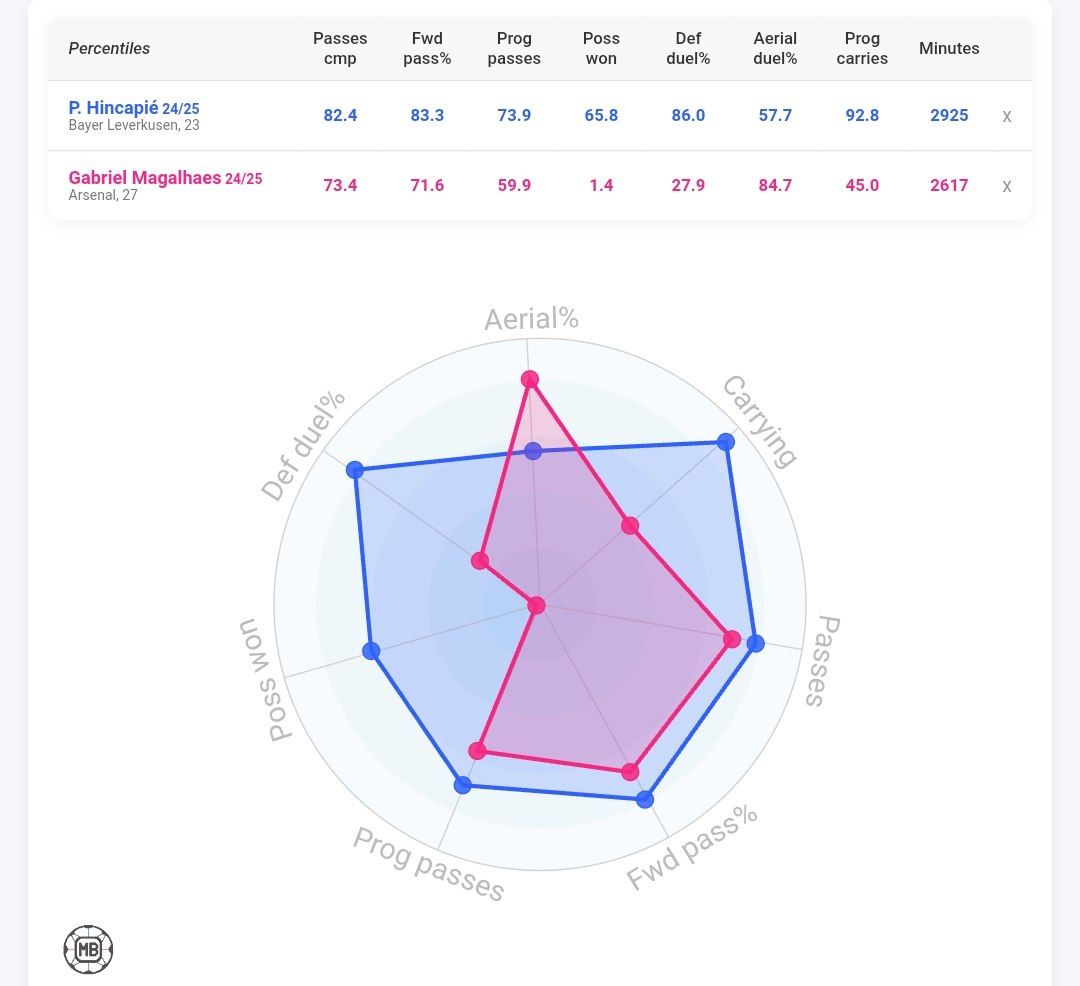The width and height of the screenshot is (1080, 986).
Task: Click P. Hincapié 24/25 player name
Action: (x=134, y=108)
